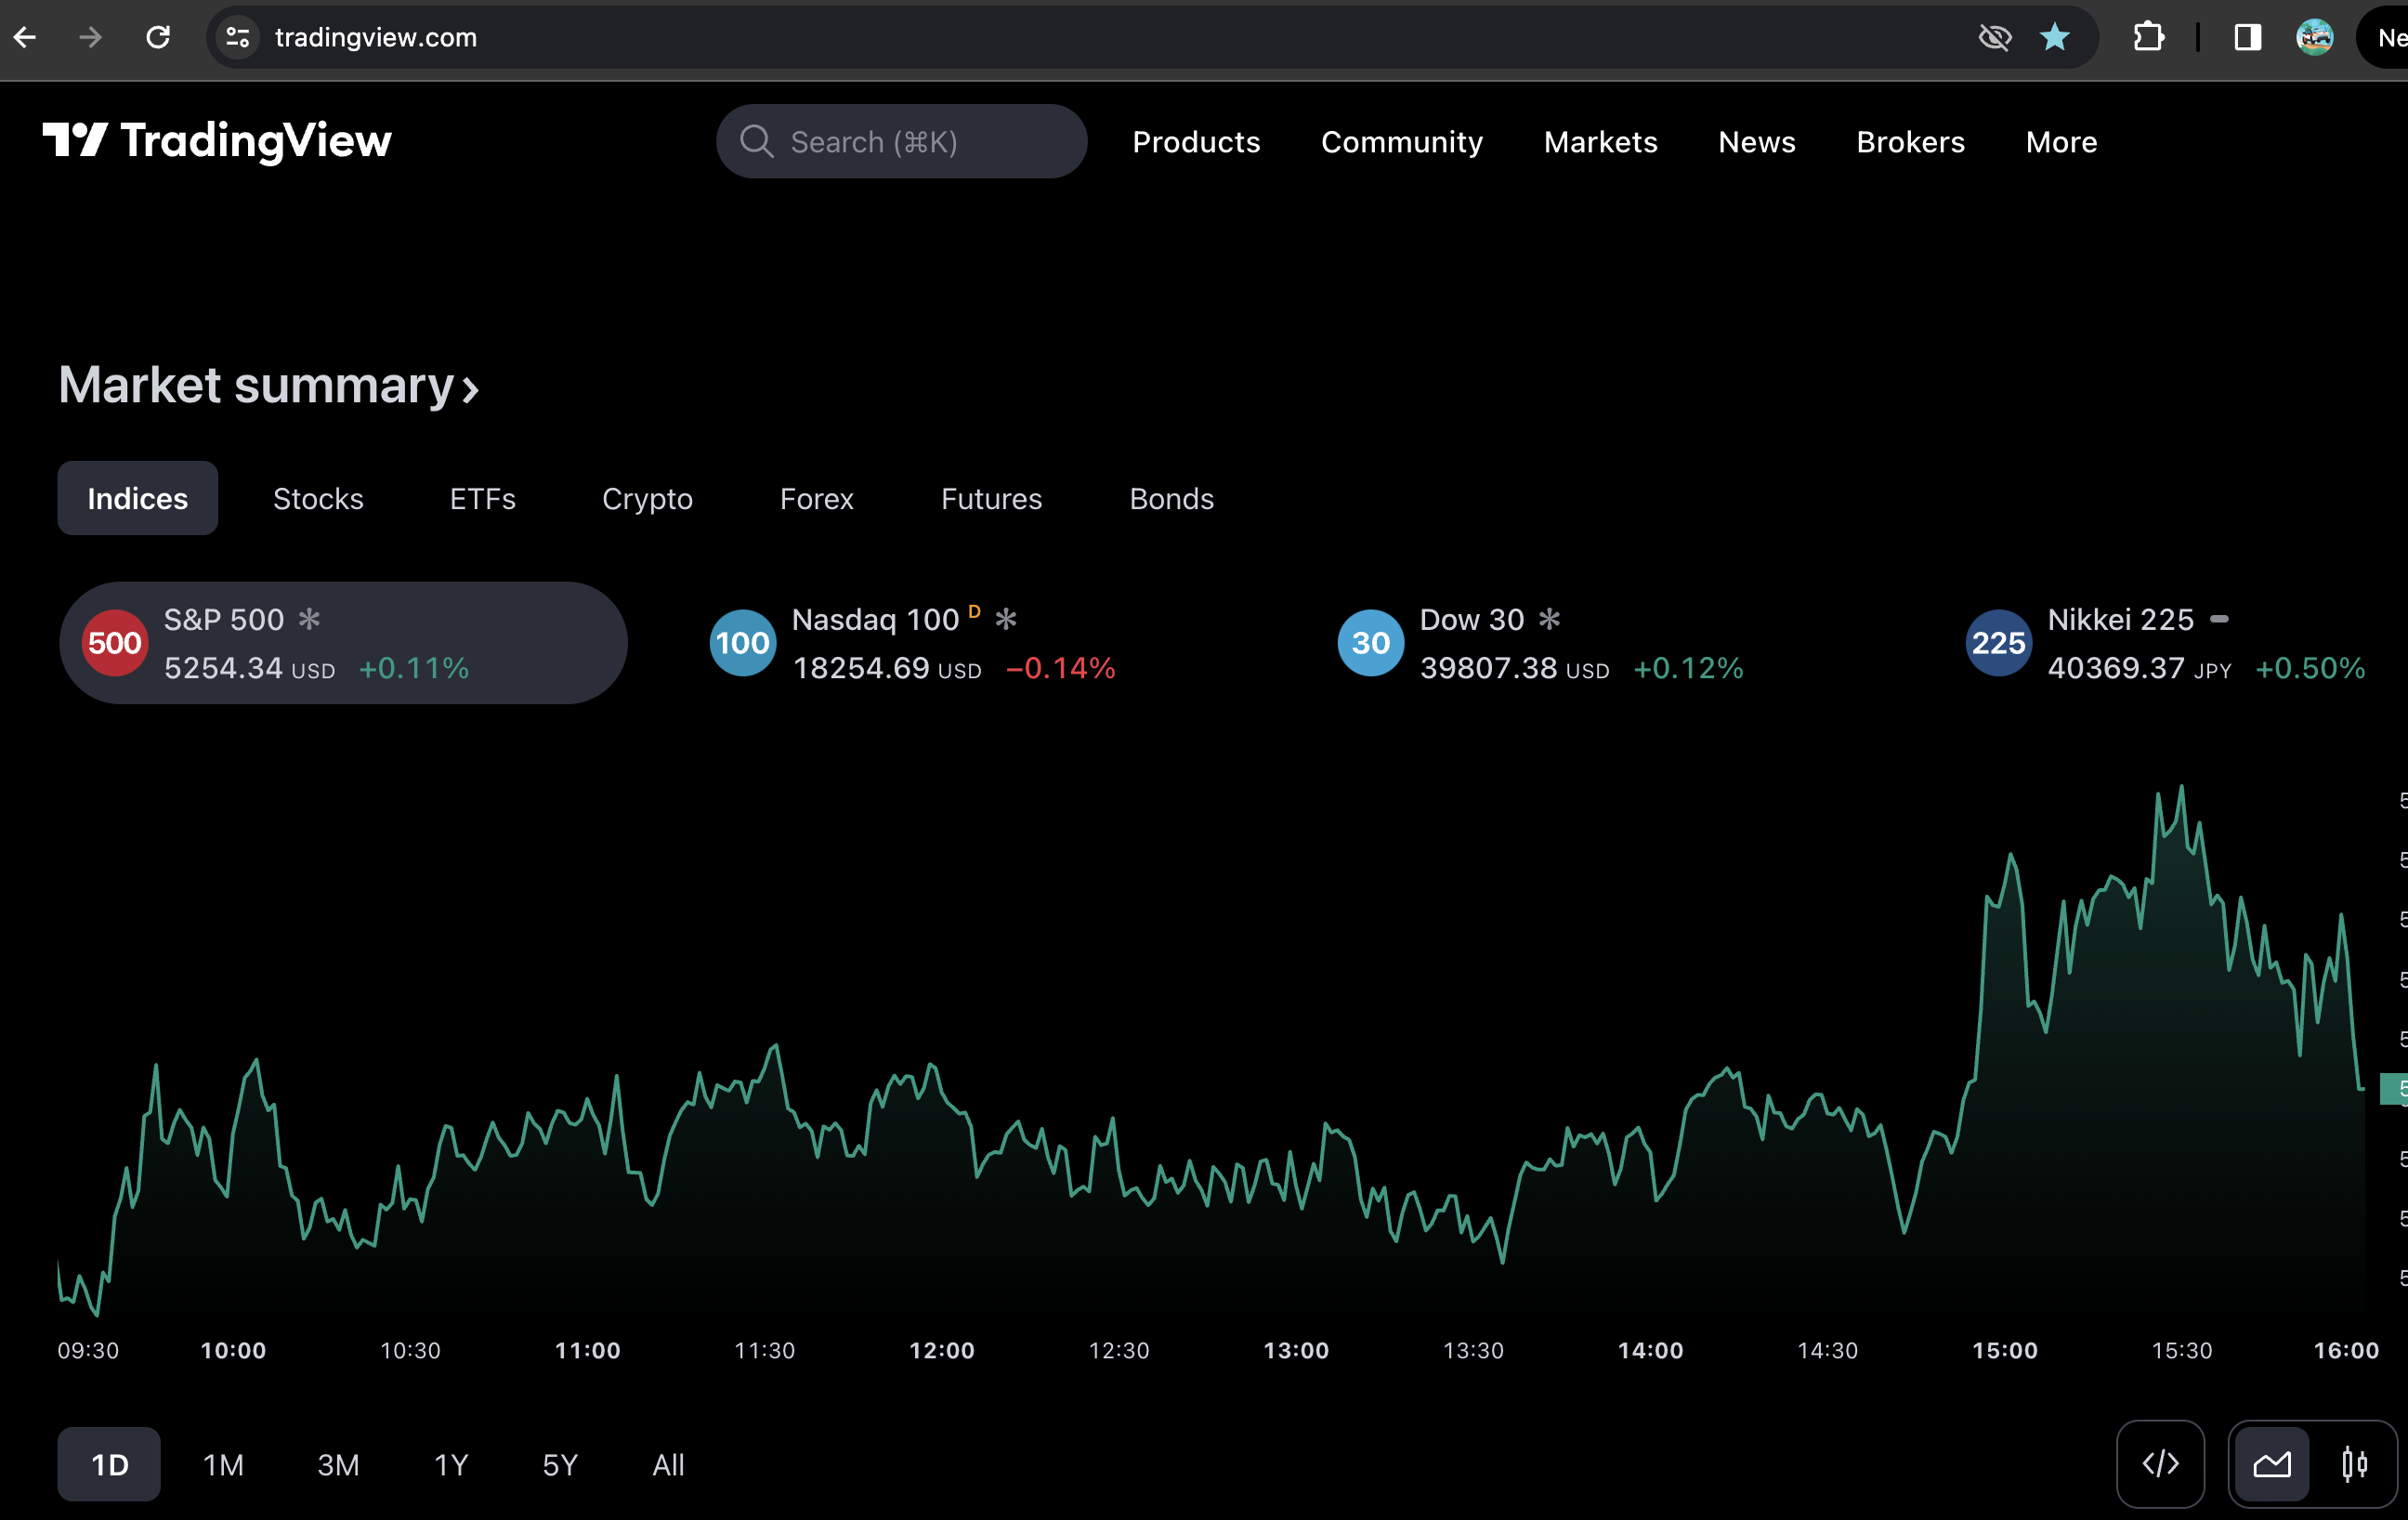
Task: Open the Products menu
Action: coord(1196,142)
